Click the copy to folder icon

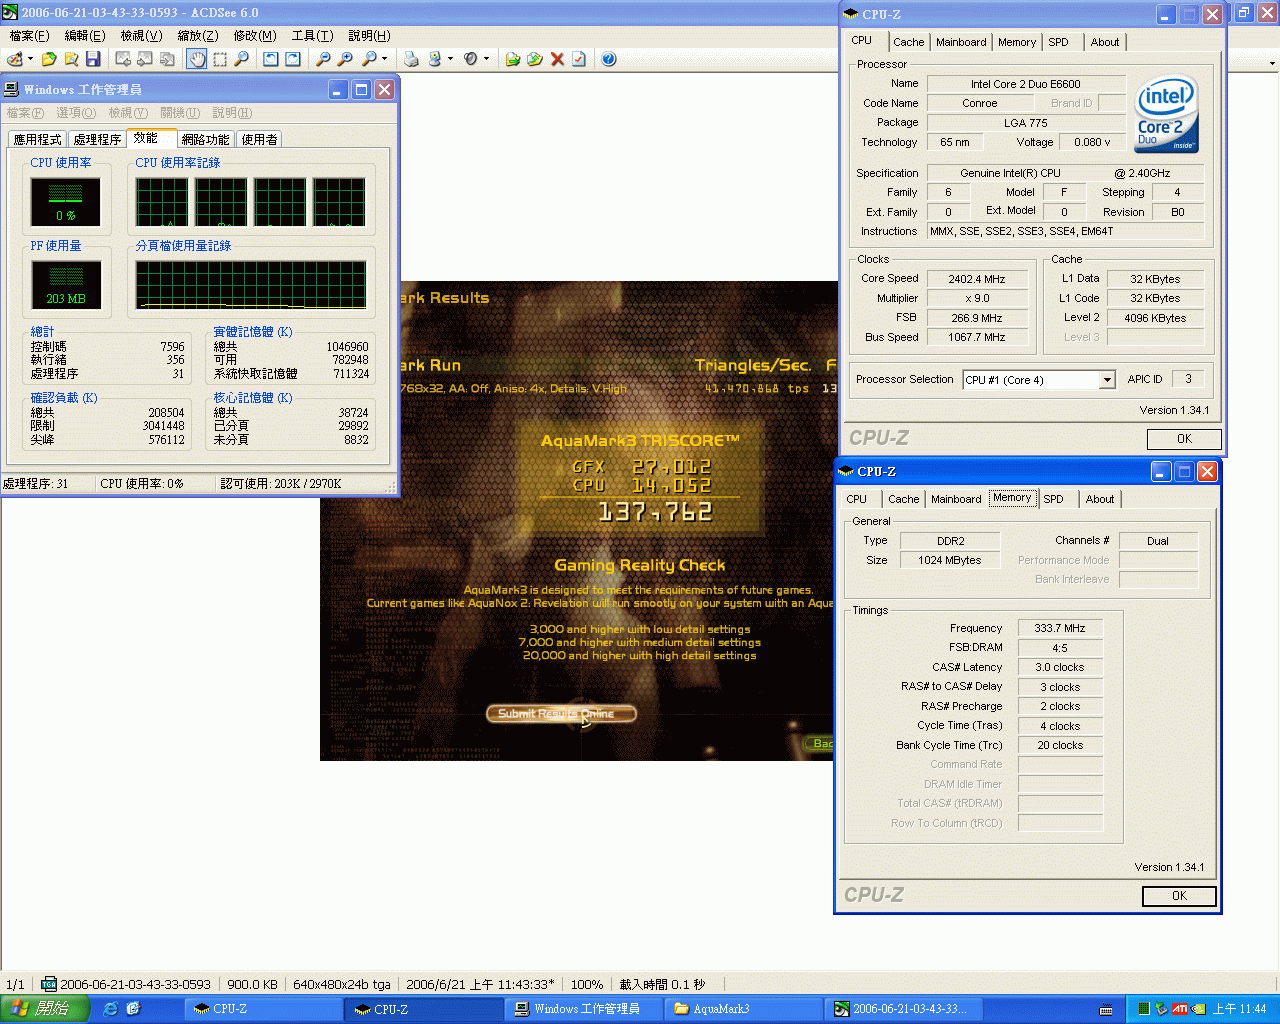click(x=535, y=59)
